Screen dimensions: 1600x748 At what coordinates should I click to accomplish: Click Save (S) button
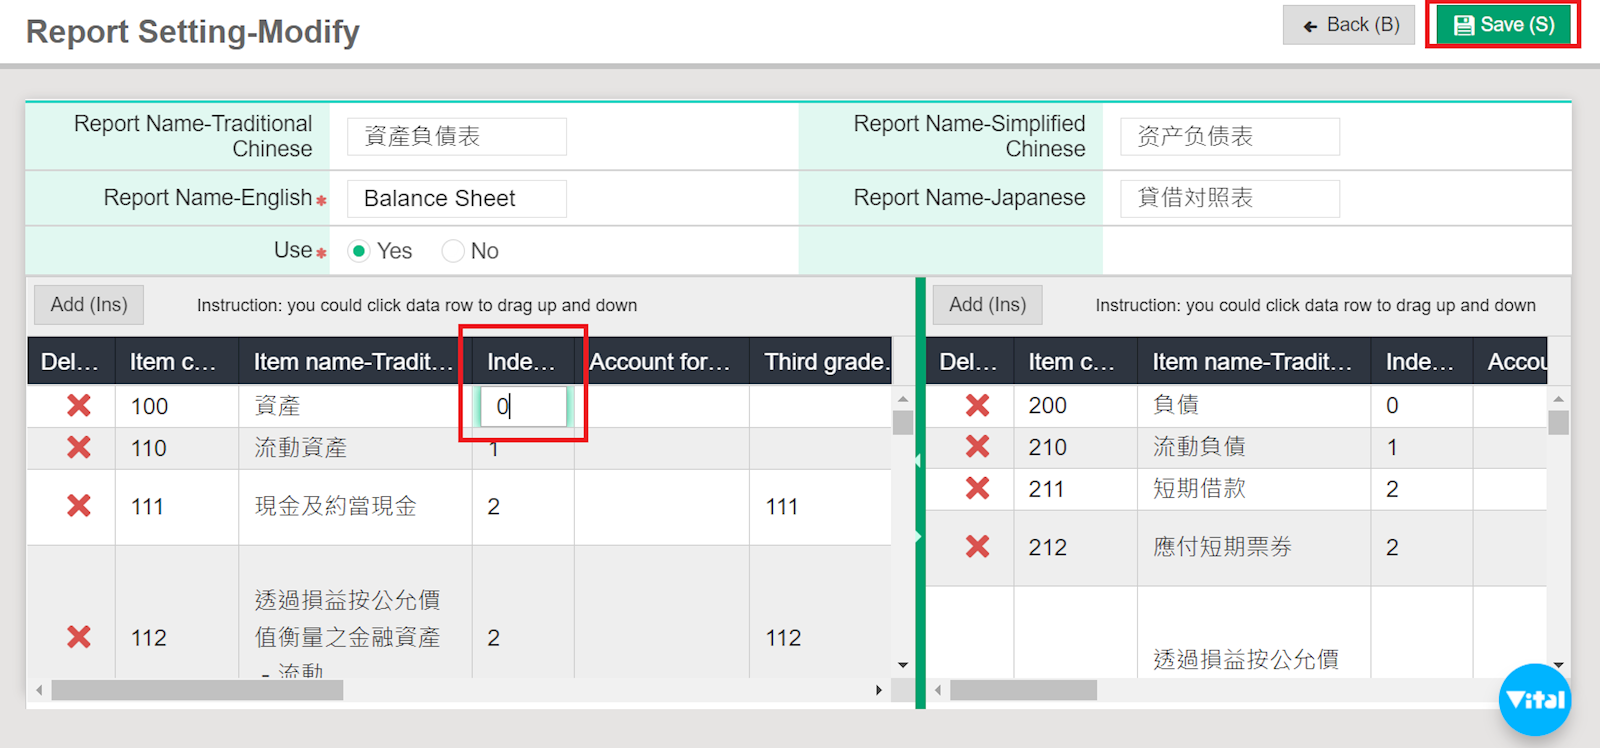click(1503, 25)
